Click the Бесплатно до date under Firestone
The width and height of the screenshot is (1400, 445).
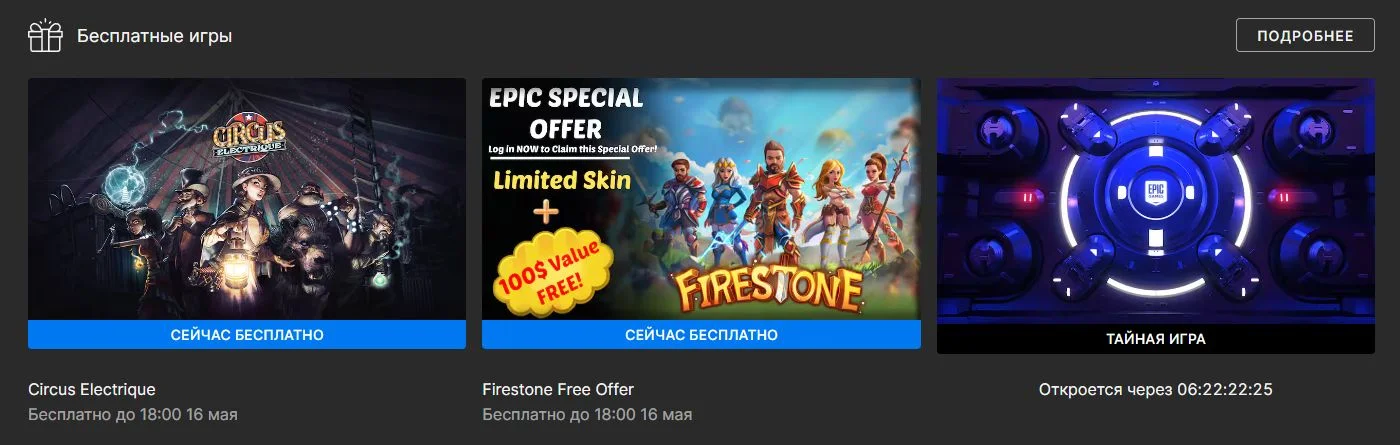point(587,414)
